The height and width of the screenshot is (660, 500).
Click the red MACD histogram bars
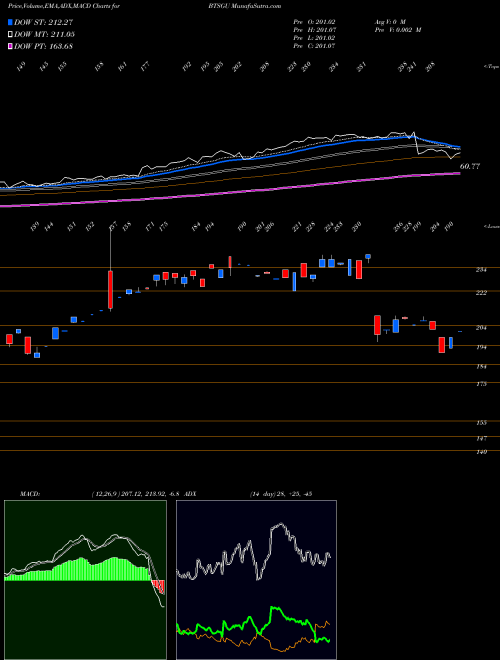click(158, 586)
